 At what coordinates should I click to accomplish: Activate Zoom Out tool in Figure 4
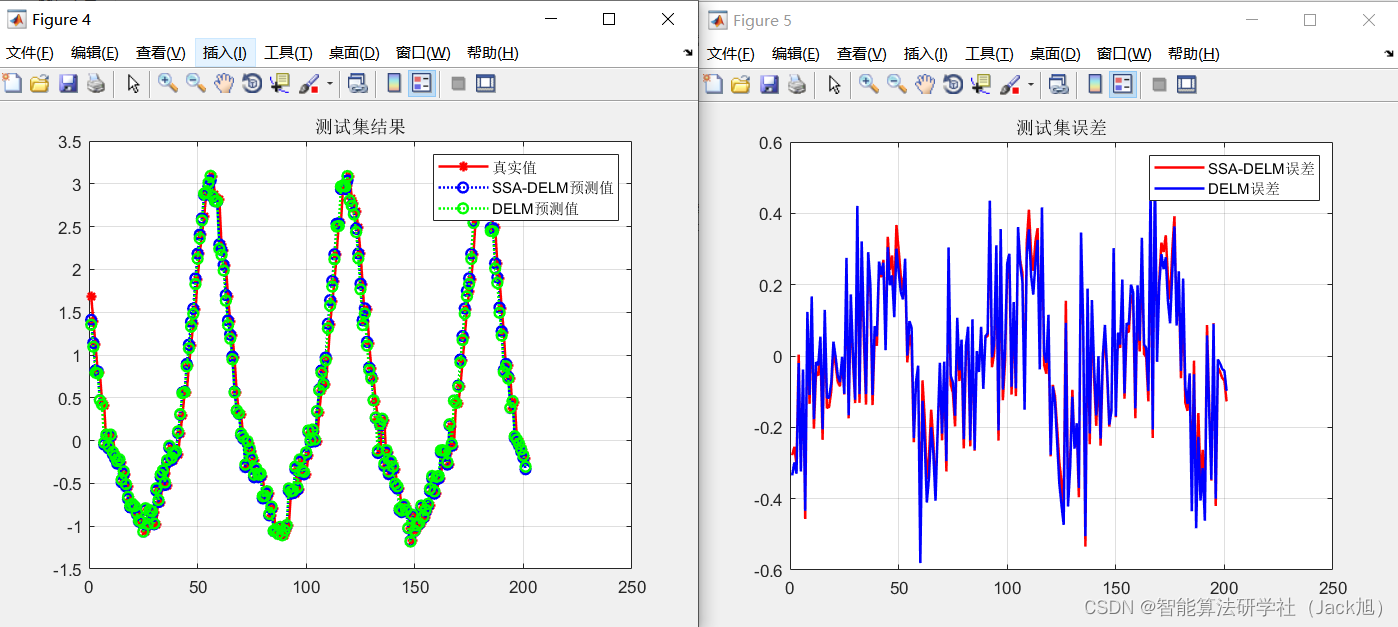pos(196,84)
